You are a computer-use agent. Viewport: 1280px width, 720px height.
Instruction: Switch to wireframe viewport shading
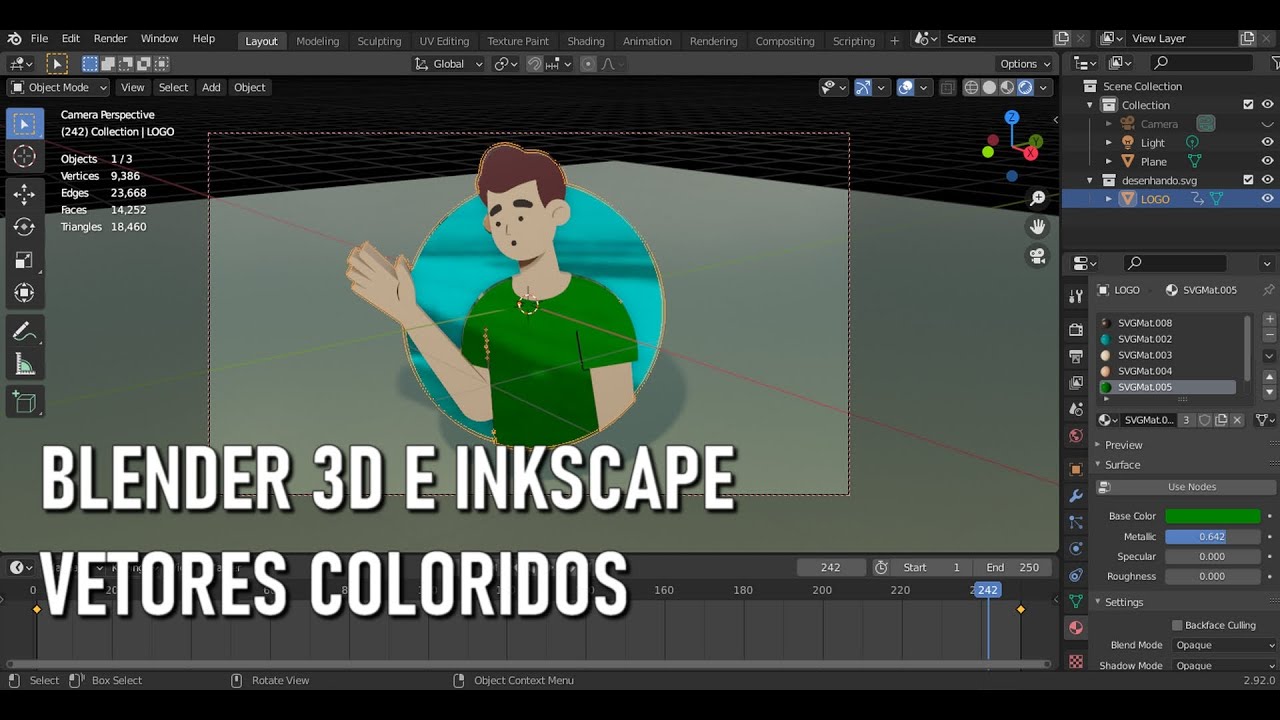pos(971,88)
